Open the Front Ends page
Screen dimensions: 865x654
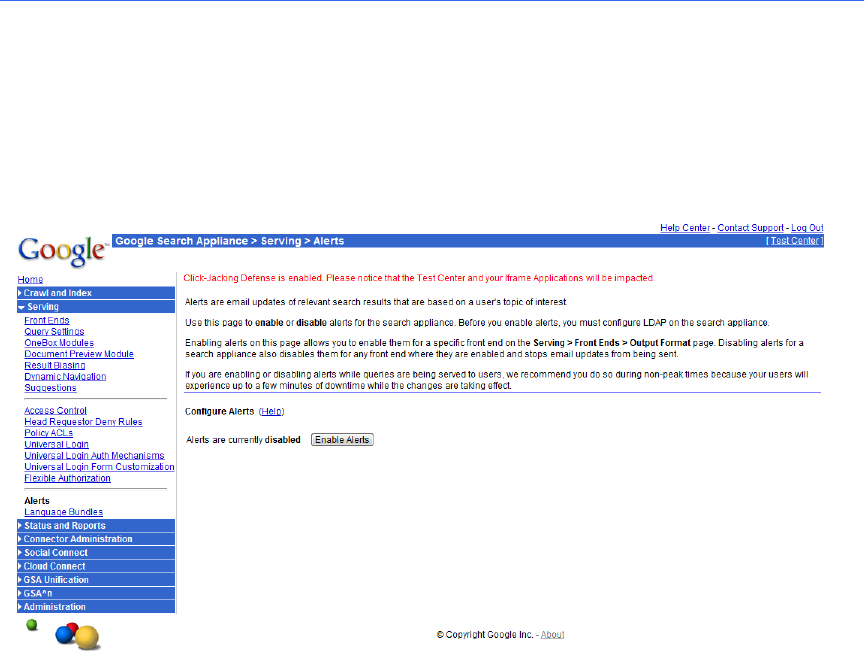(x=47, y=320)
